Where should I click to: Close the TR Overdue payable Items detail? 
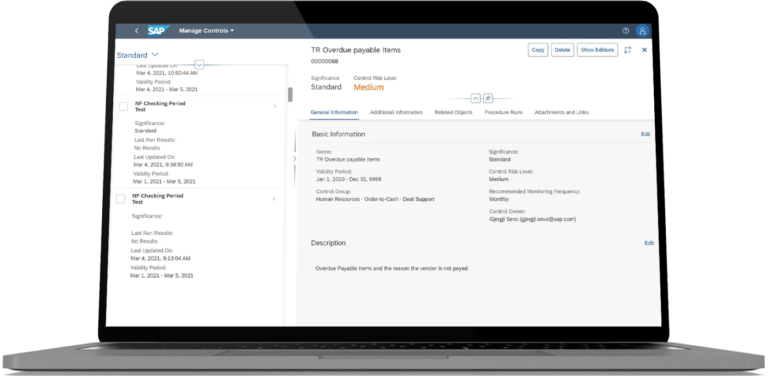coord(644,50)
